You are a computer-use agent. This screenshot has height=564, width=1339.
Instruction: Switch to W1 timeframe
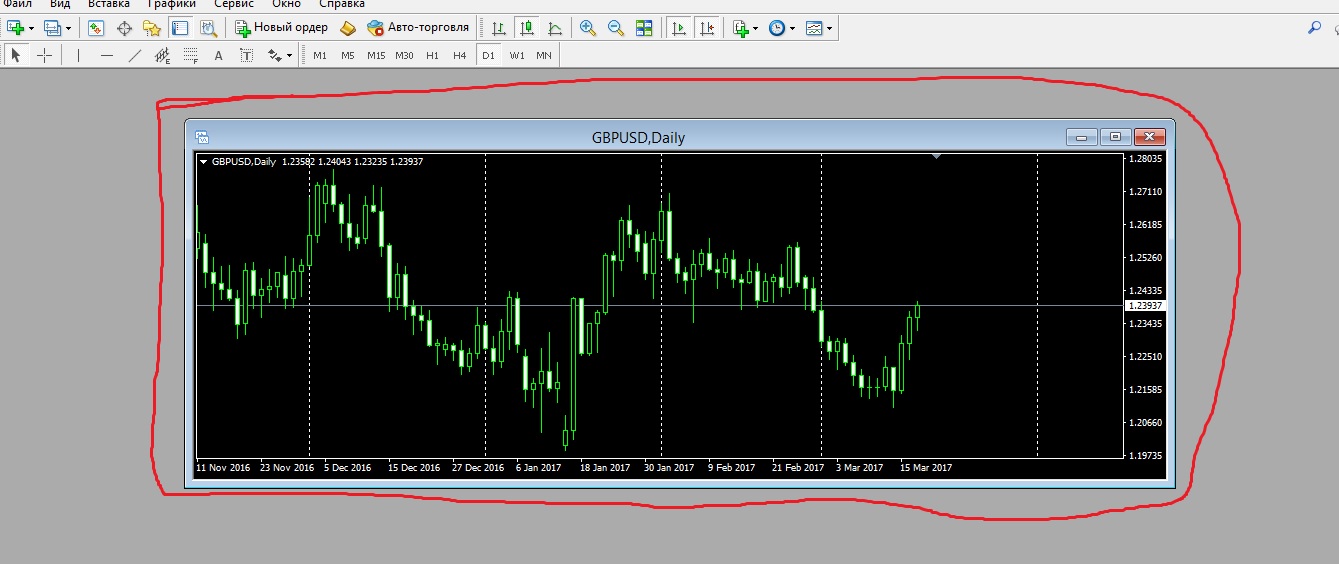516,56
